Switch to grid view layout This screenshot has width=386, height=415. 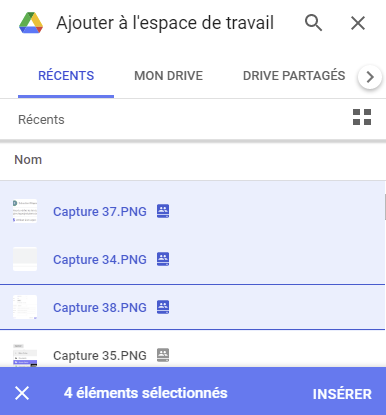coord(362,117)
